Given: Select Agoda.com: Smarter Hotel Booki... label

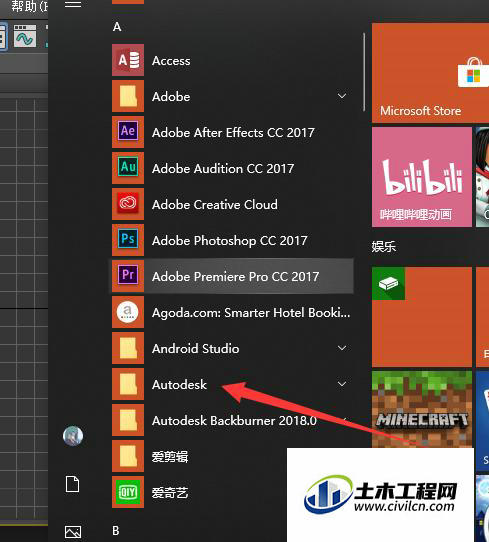Looking at the screenshot, I should [251, 313].
